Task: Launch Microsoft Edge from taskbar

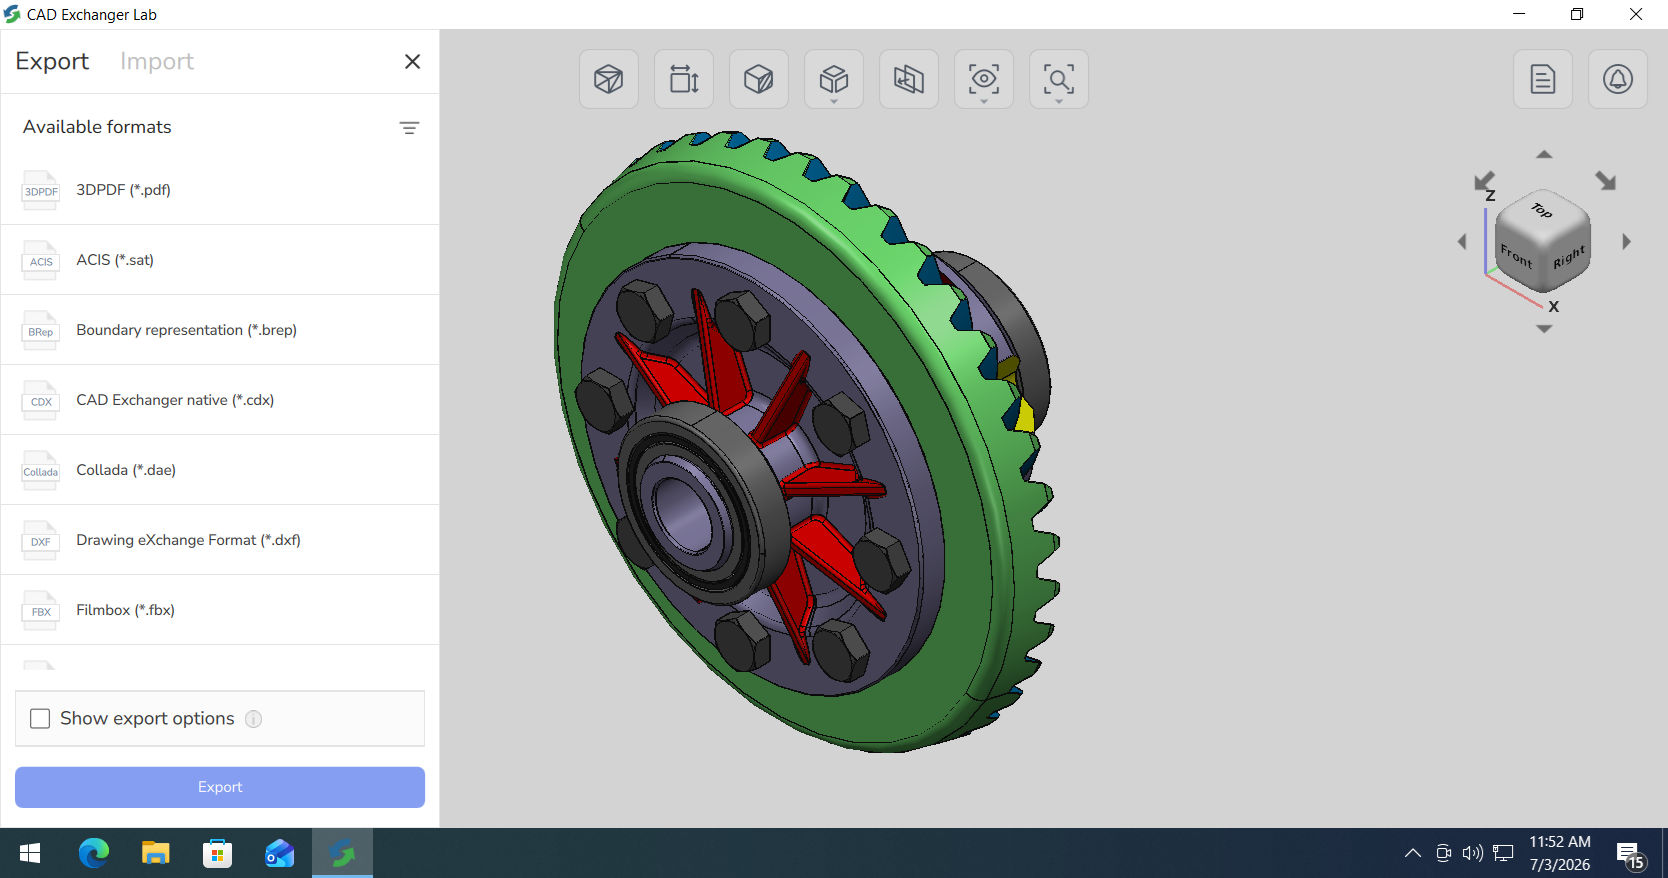Action: click(94, 853)
